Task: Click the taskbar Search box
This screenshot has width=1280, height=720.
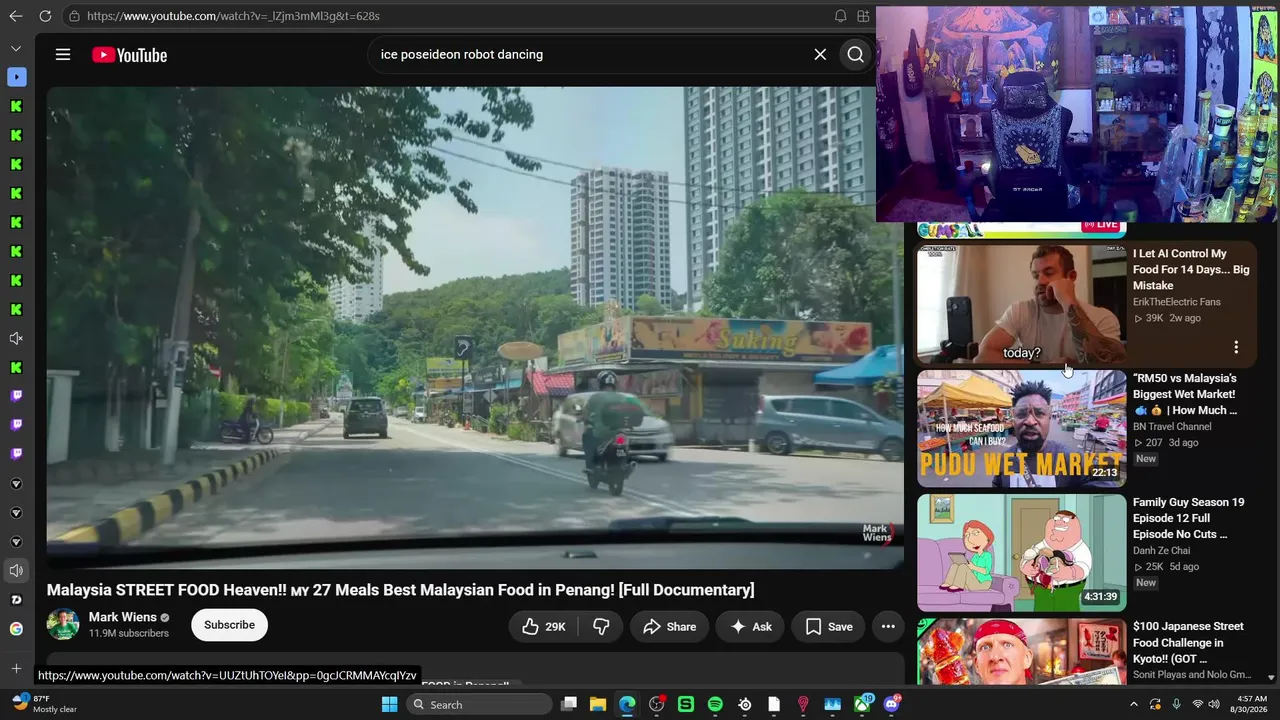Action: coord(480,705)
